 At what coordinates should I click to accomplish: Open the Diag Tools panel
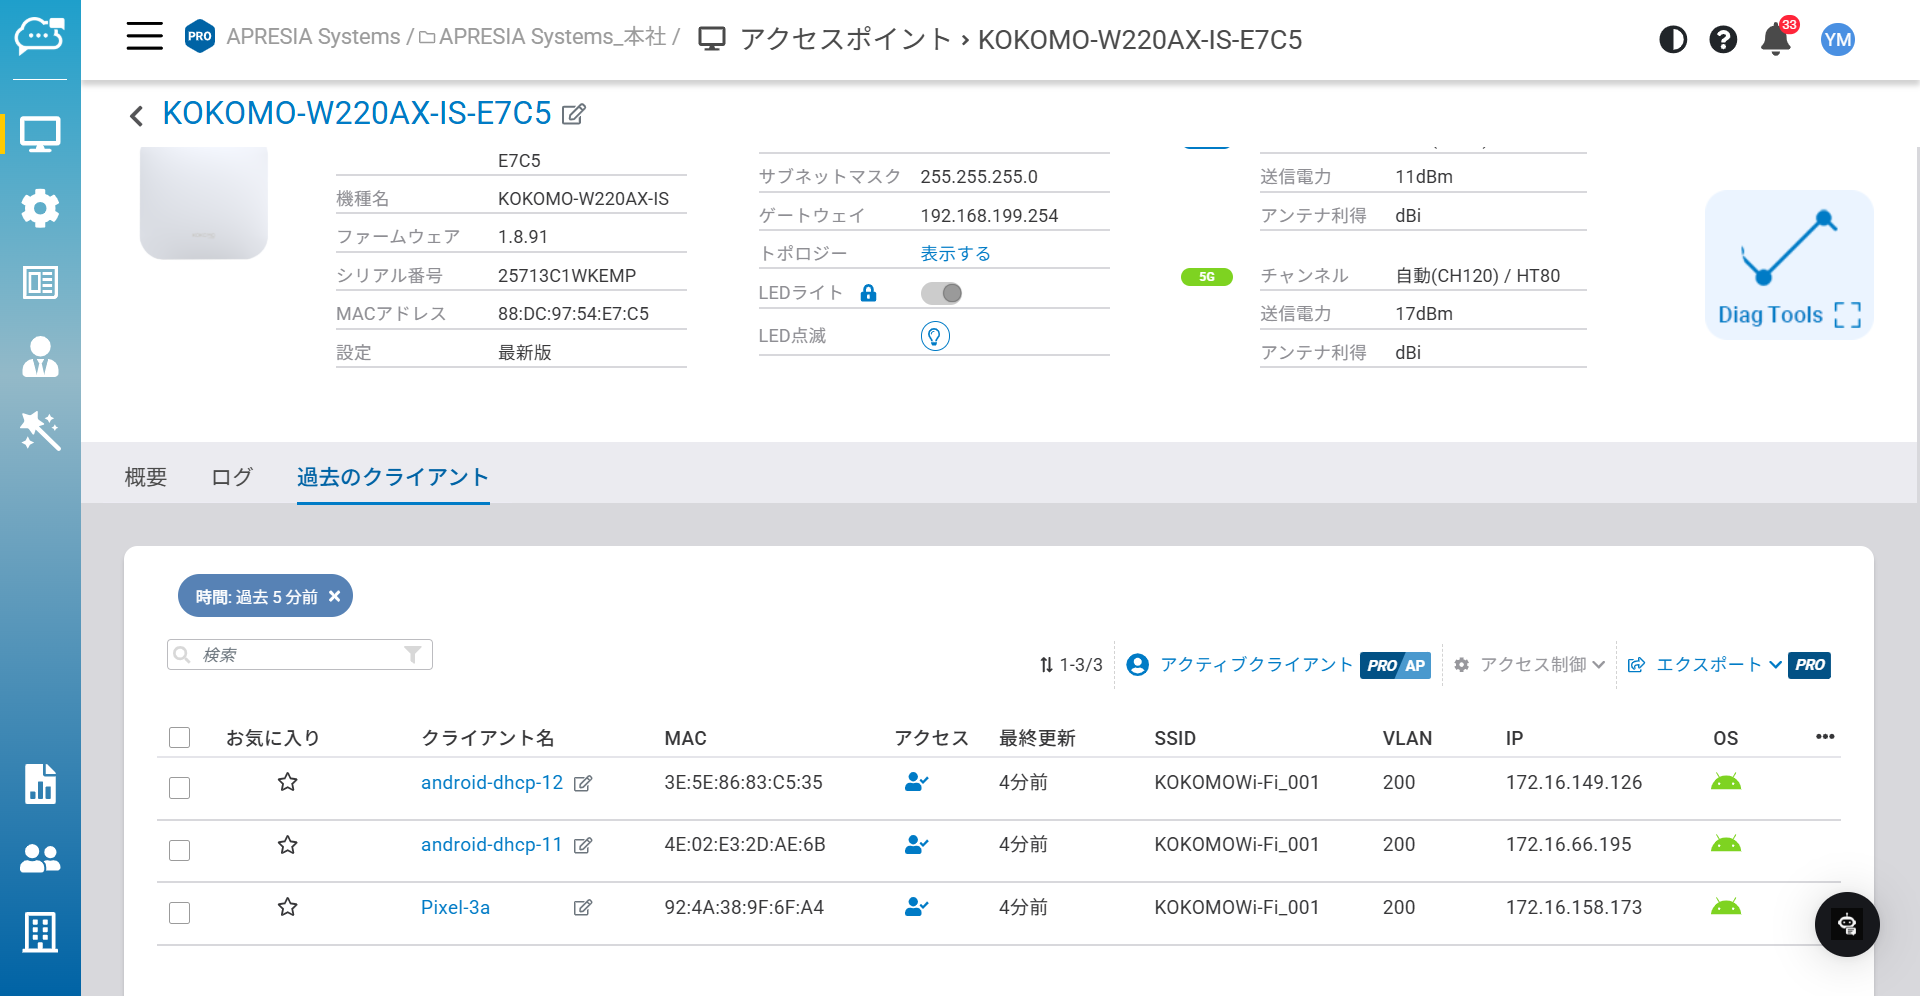click(1788, 266)
